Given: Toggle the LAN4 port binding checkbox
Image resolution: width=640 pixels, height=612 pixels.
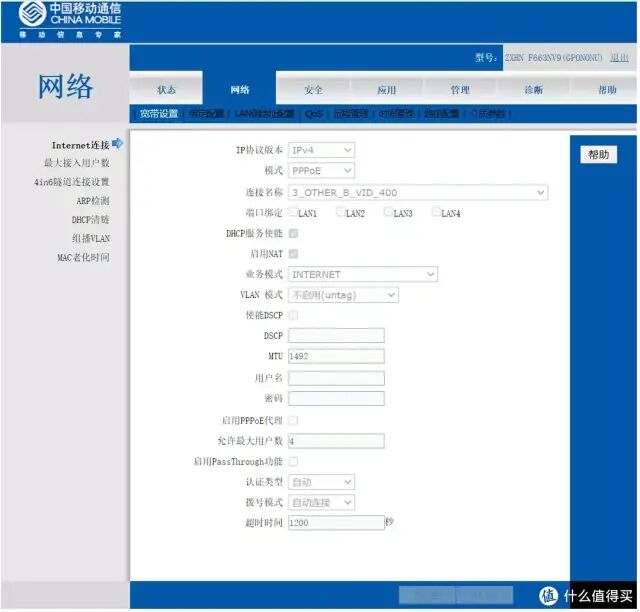Looking at the screenshot, I should tap(436, 211).
